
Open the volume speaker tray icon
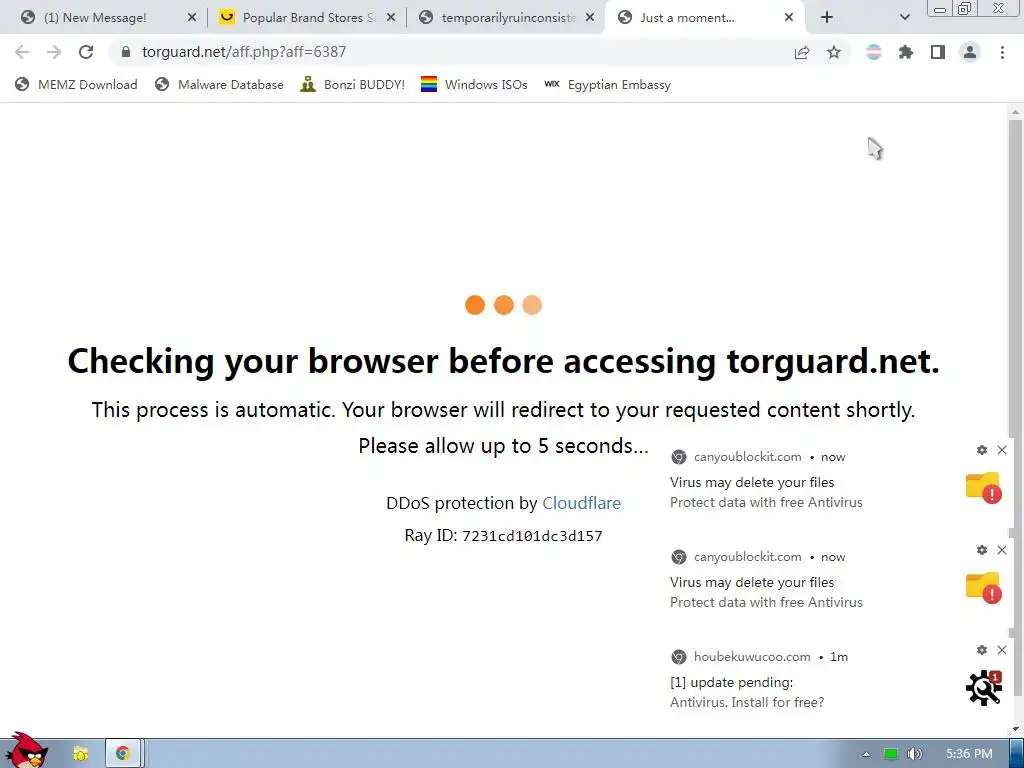pos(914,754)
